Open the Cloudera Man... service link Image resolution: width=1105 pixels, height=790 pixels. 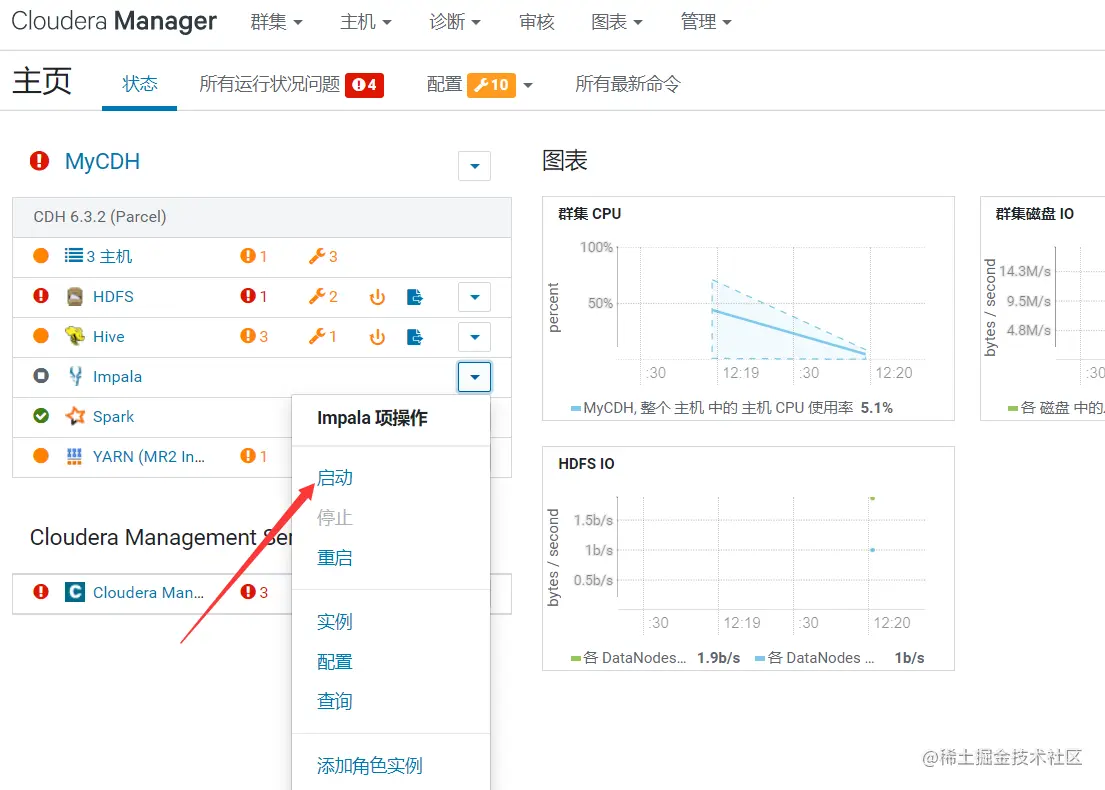pos(148,593)
